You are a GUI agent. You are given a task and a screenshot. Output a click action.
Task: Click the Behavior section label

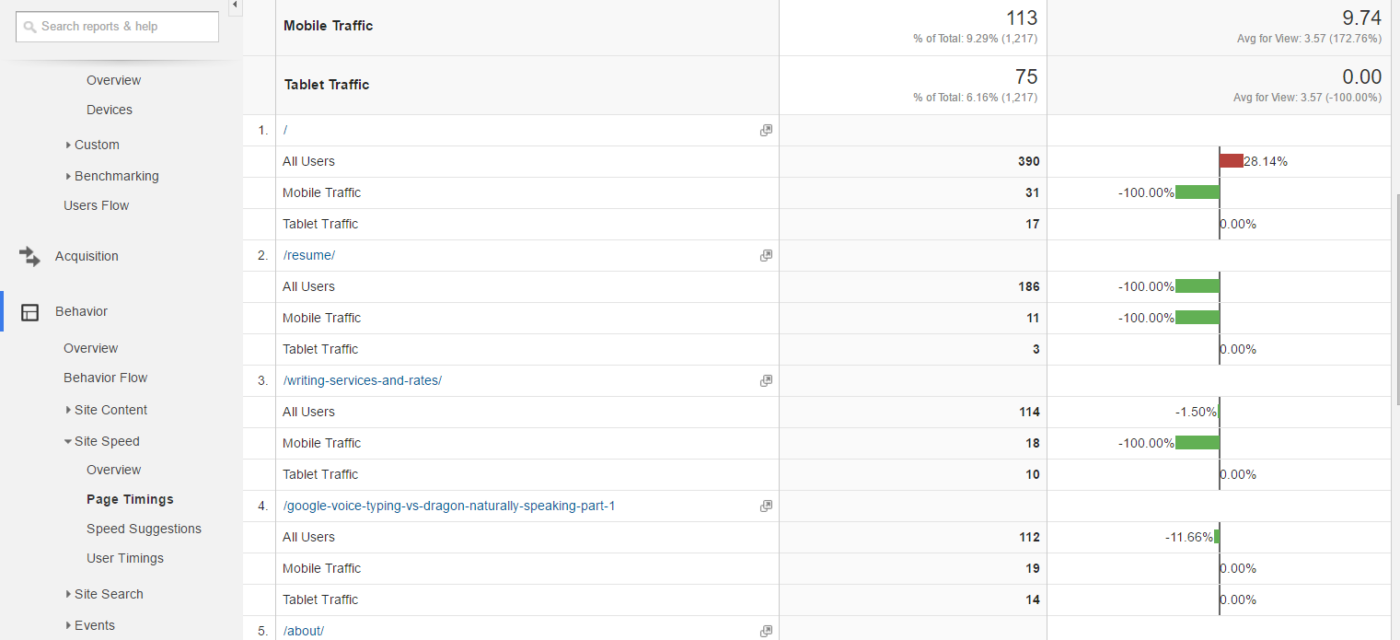81,311
